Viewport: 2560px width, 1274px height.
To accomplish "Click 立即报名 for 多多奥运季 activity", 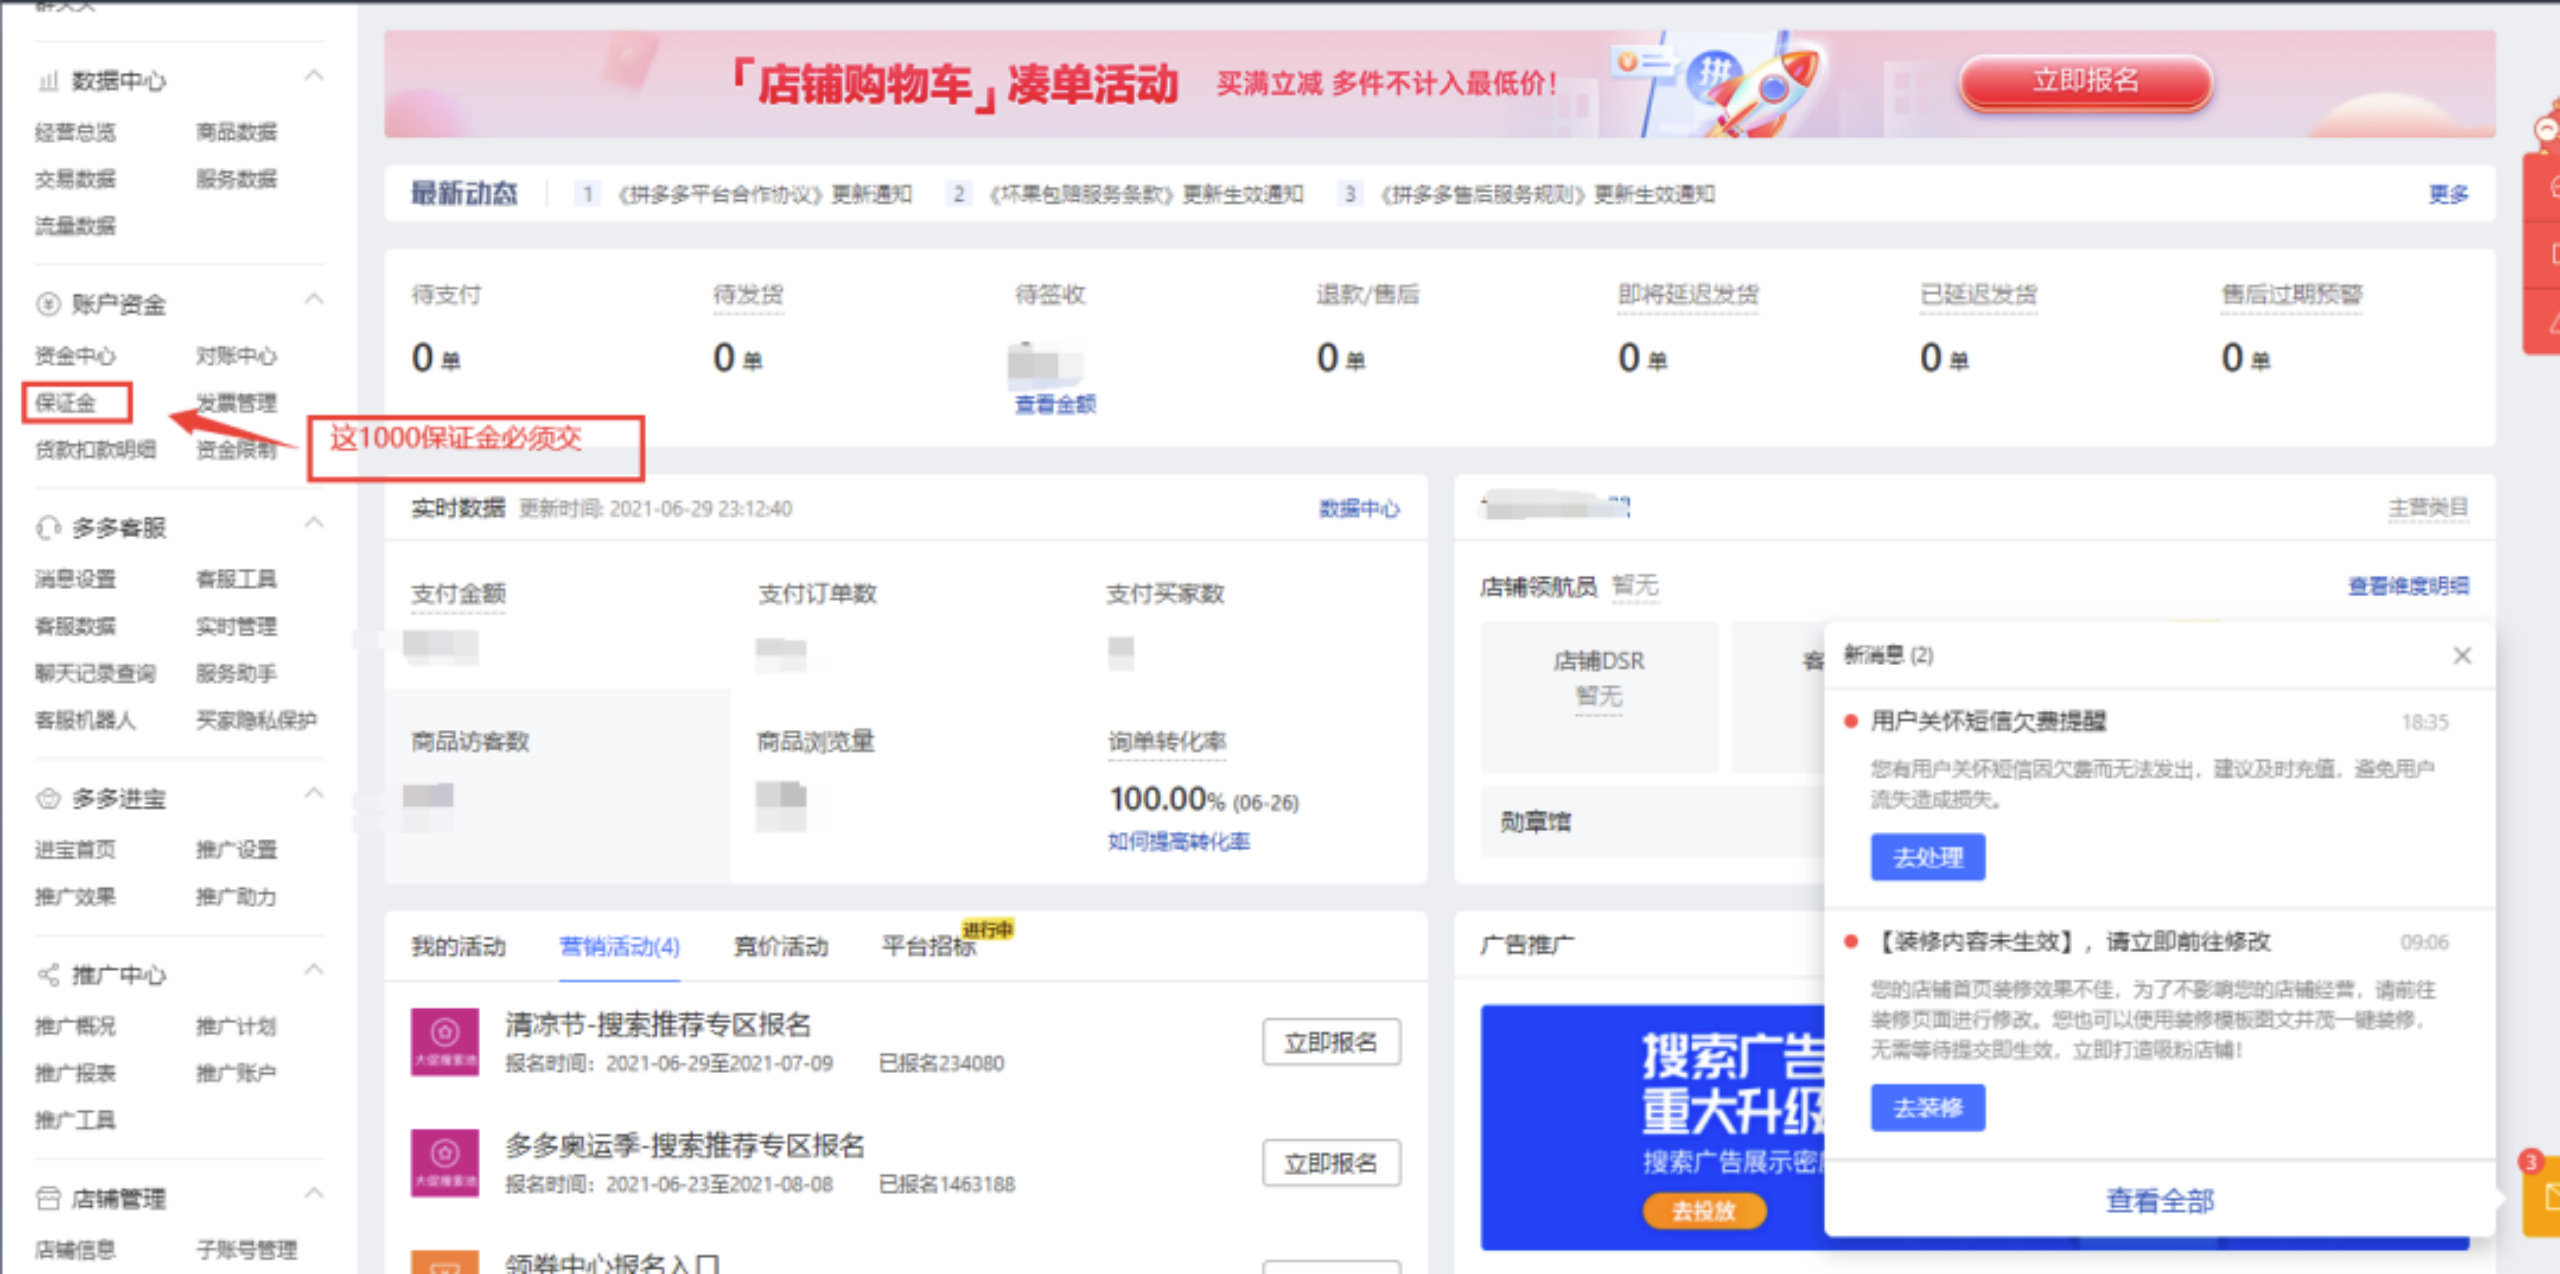I will (x=1331, y=1163).
